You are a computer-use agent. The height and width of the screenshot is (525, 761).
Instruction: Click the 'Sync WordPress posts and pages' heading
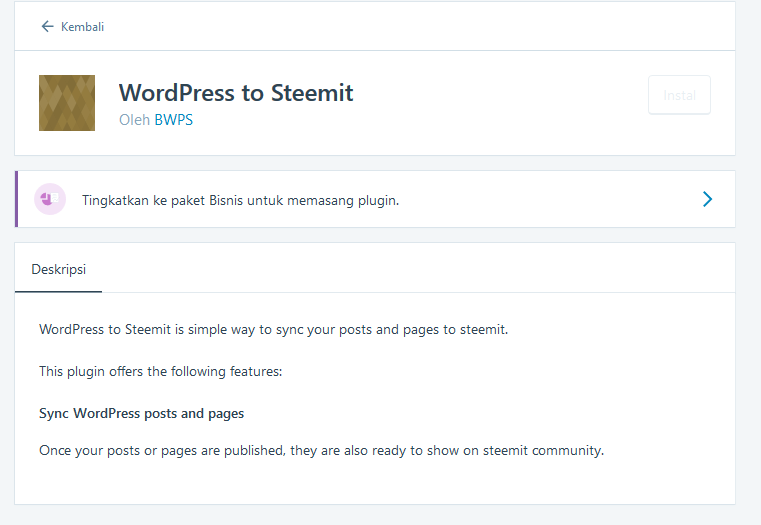coord(141,413)
